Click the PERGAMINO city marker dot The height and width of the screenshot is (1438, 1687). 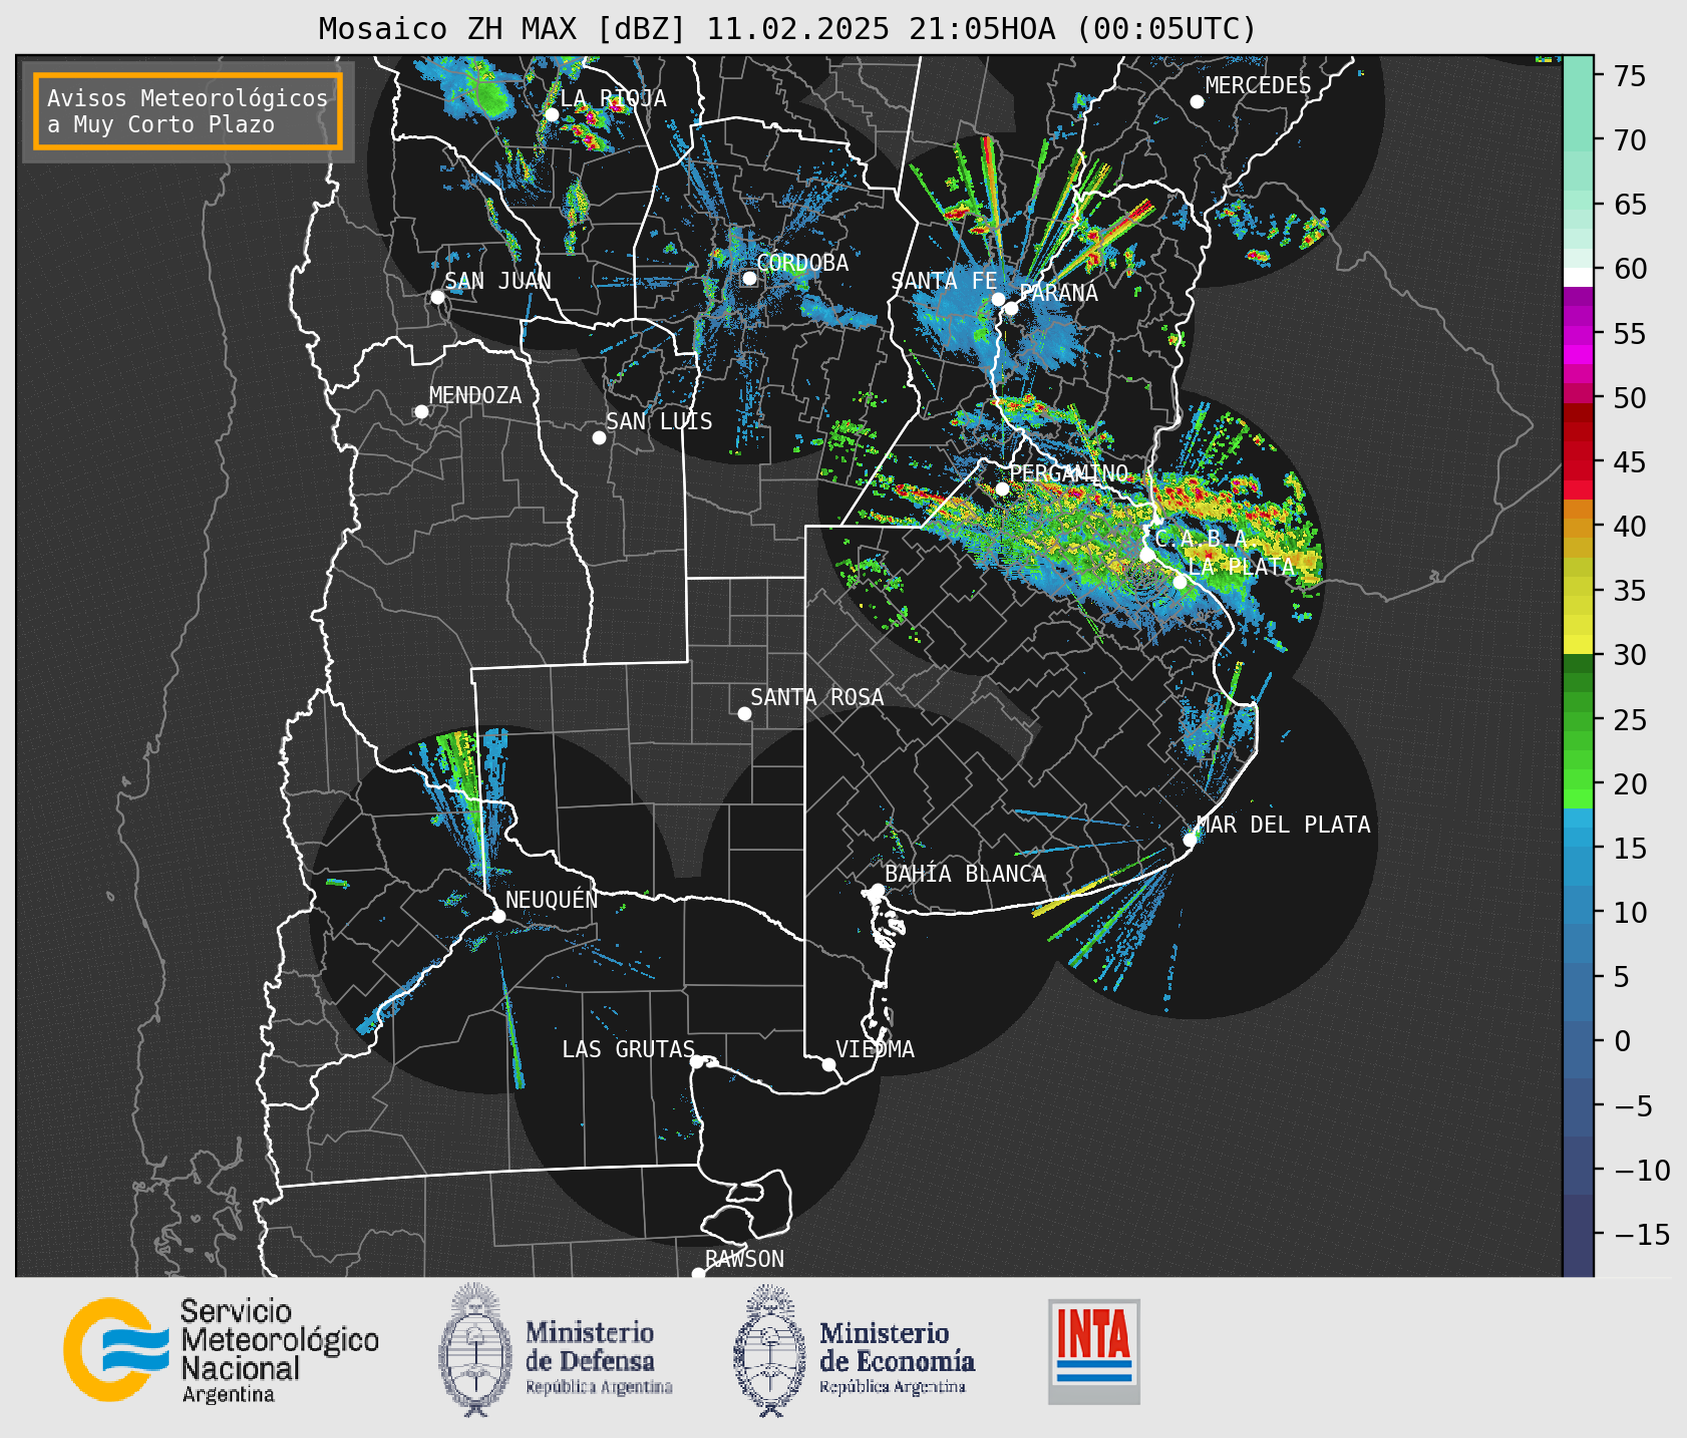click(1003, 489)
